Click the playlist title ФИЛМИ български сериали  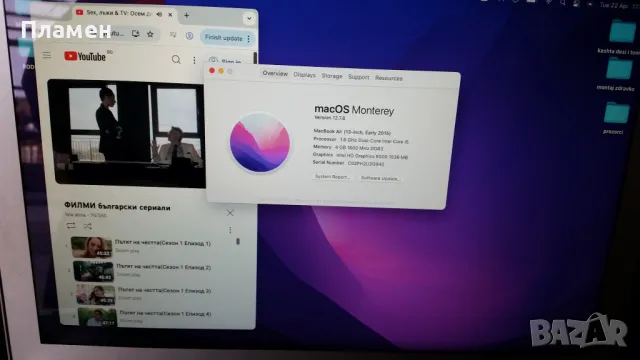[117, 207]
